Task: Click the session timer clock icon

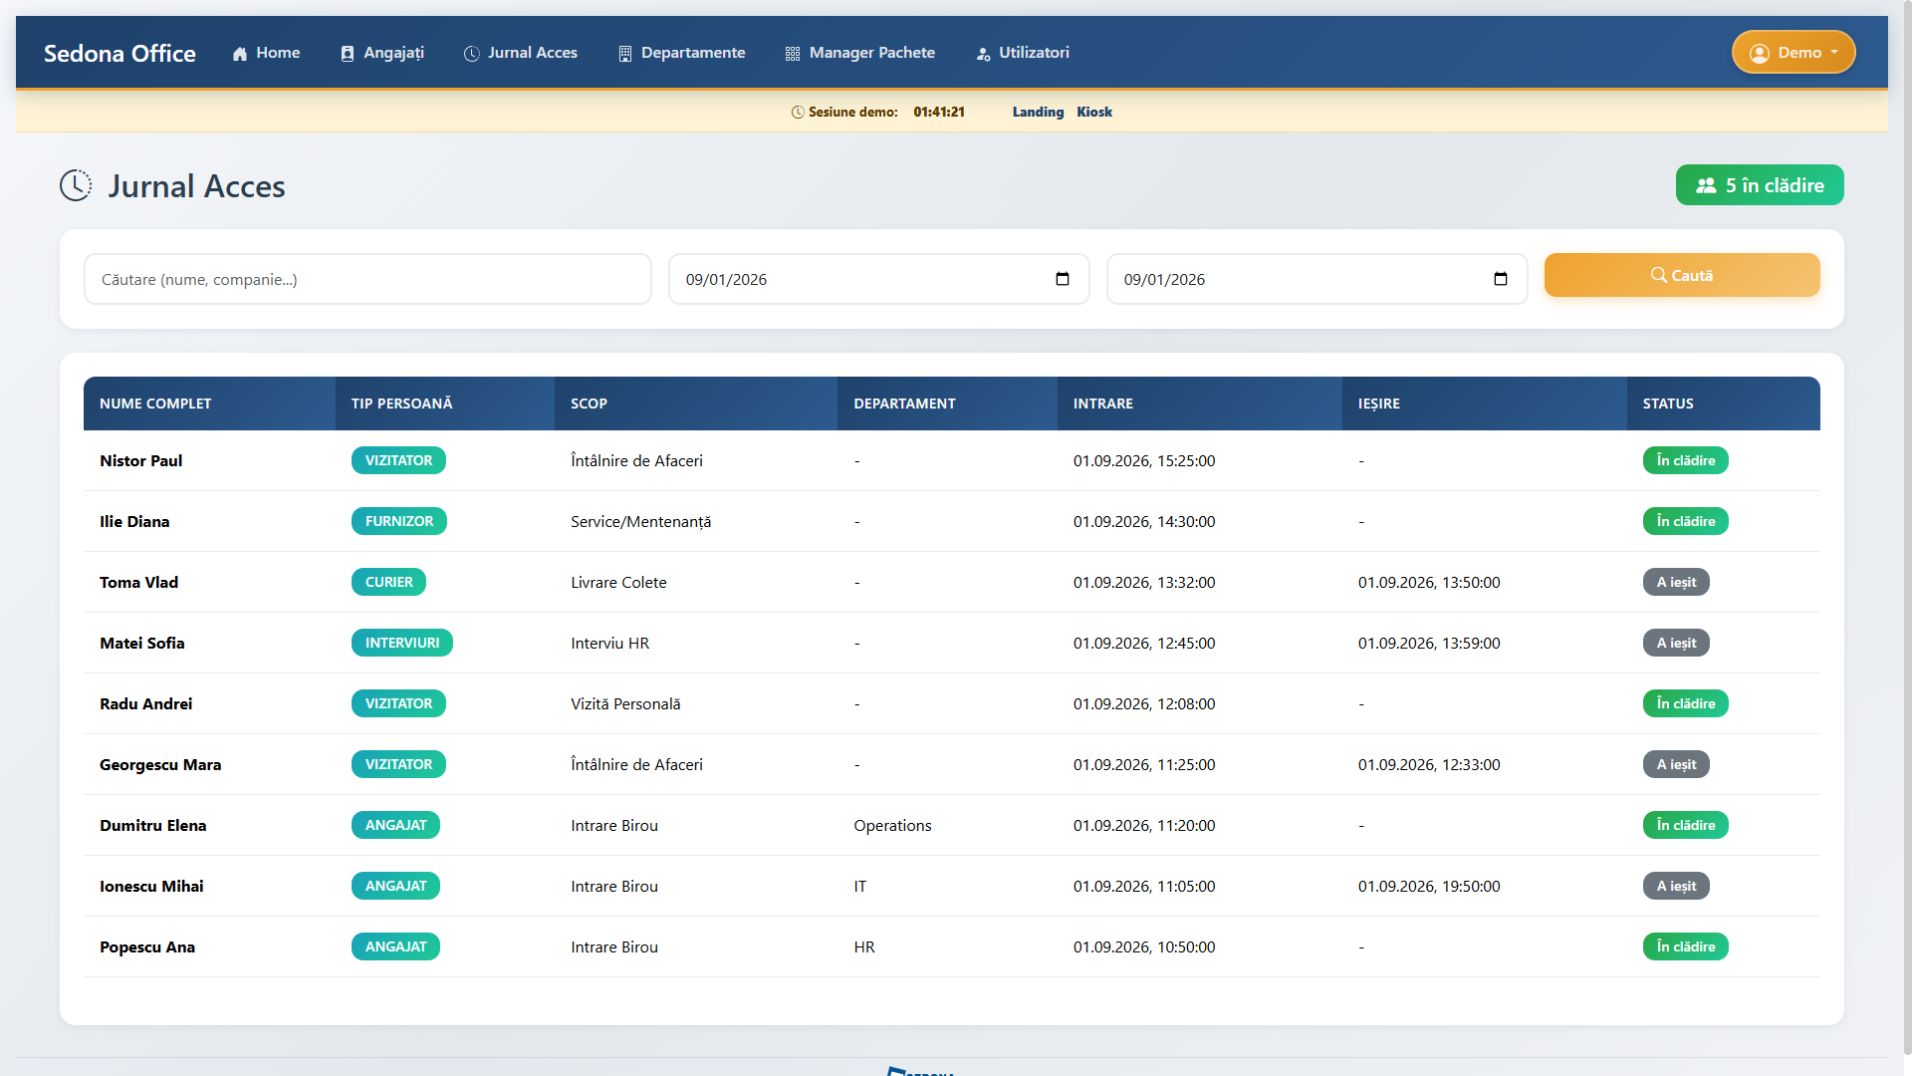Action: tap(798, 112)
